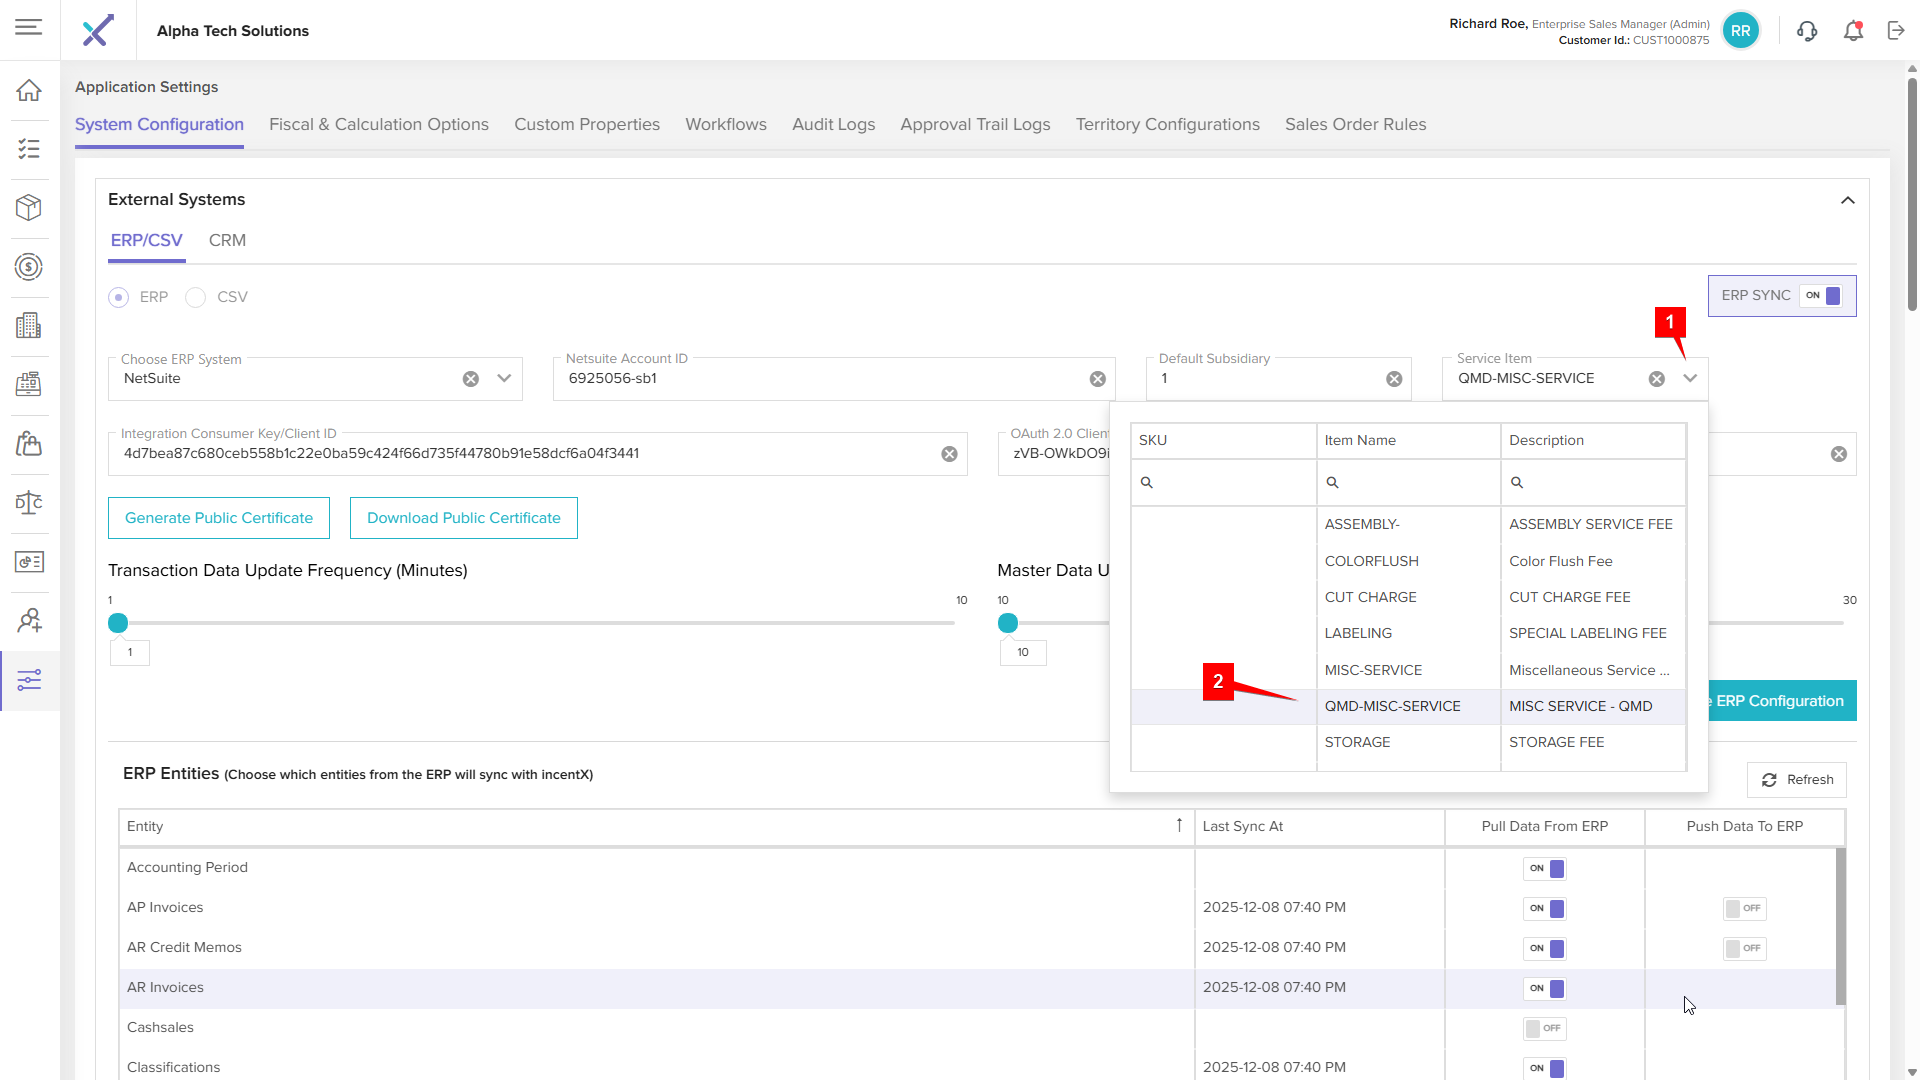1920x1080 pixels.
Task: Click the logout icon in header
Action: coord(1896,31)
